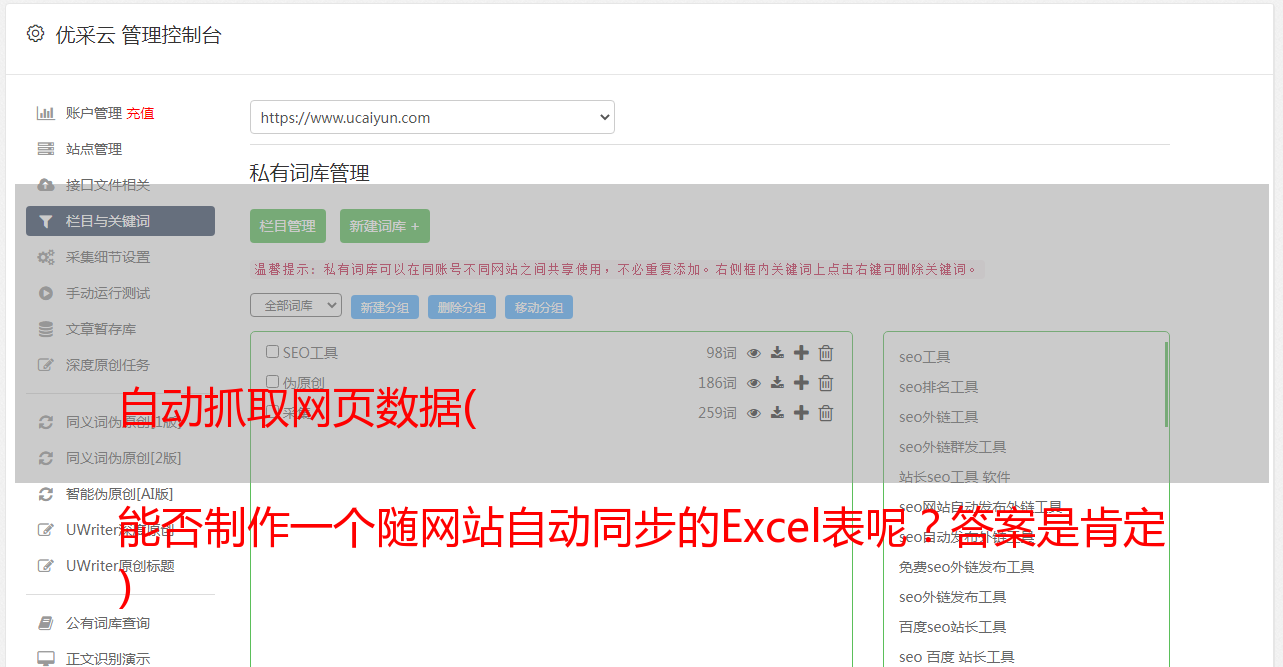Click the plus icon in the 259词 row
The width and height of the screenshot is (1283, 667).
(x=801, y=413)
